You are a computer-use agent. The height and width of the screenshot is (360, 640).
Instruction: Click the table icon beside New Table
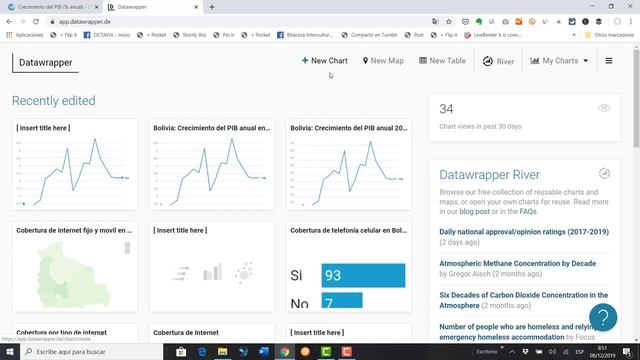[x=423, y=60]
